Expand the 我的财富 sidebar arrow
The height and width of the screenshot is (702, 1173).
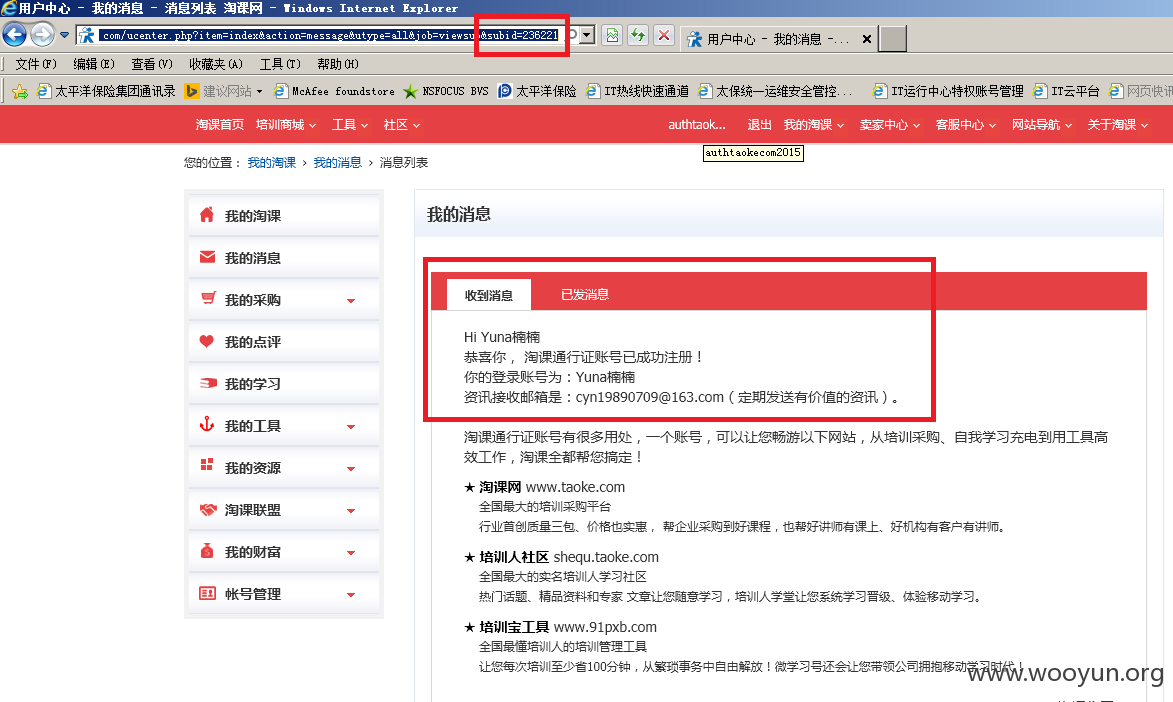click(351, 552)
